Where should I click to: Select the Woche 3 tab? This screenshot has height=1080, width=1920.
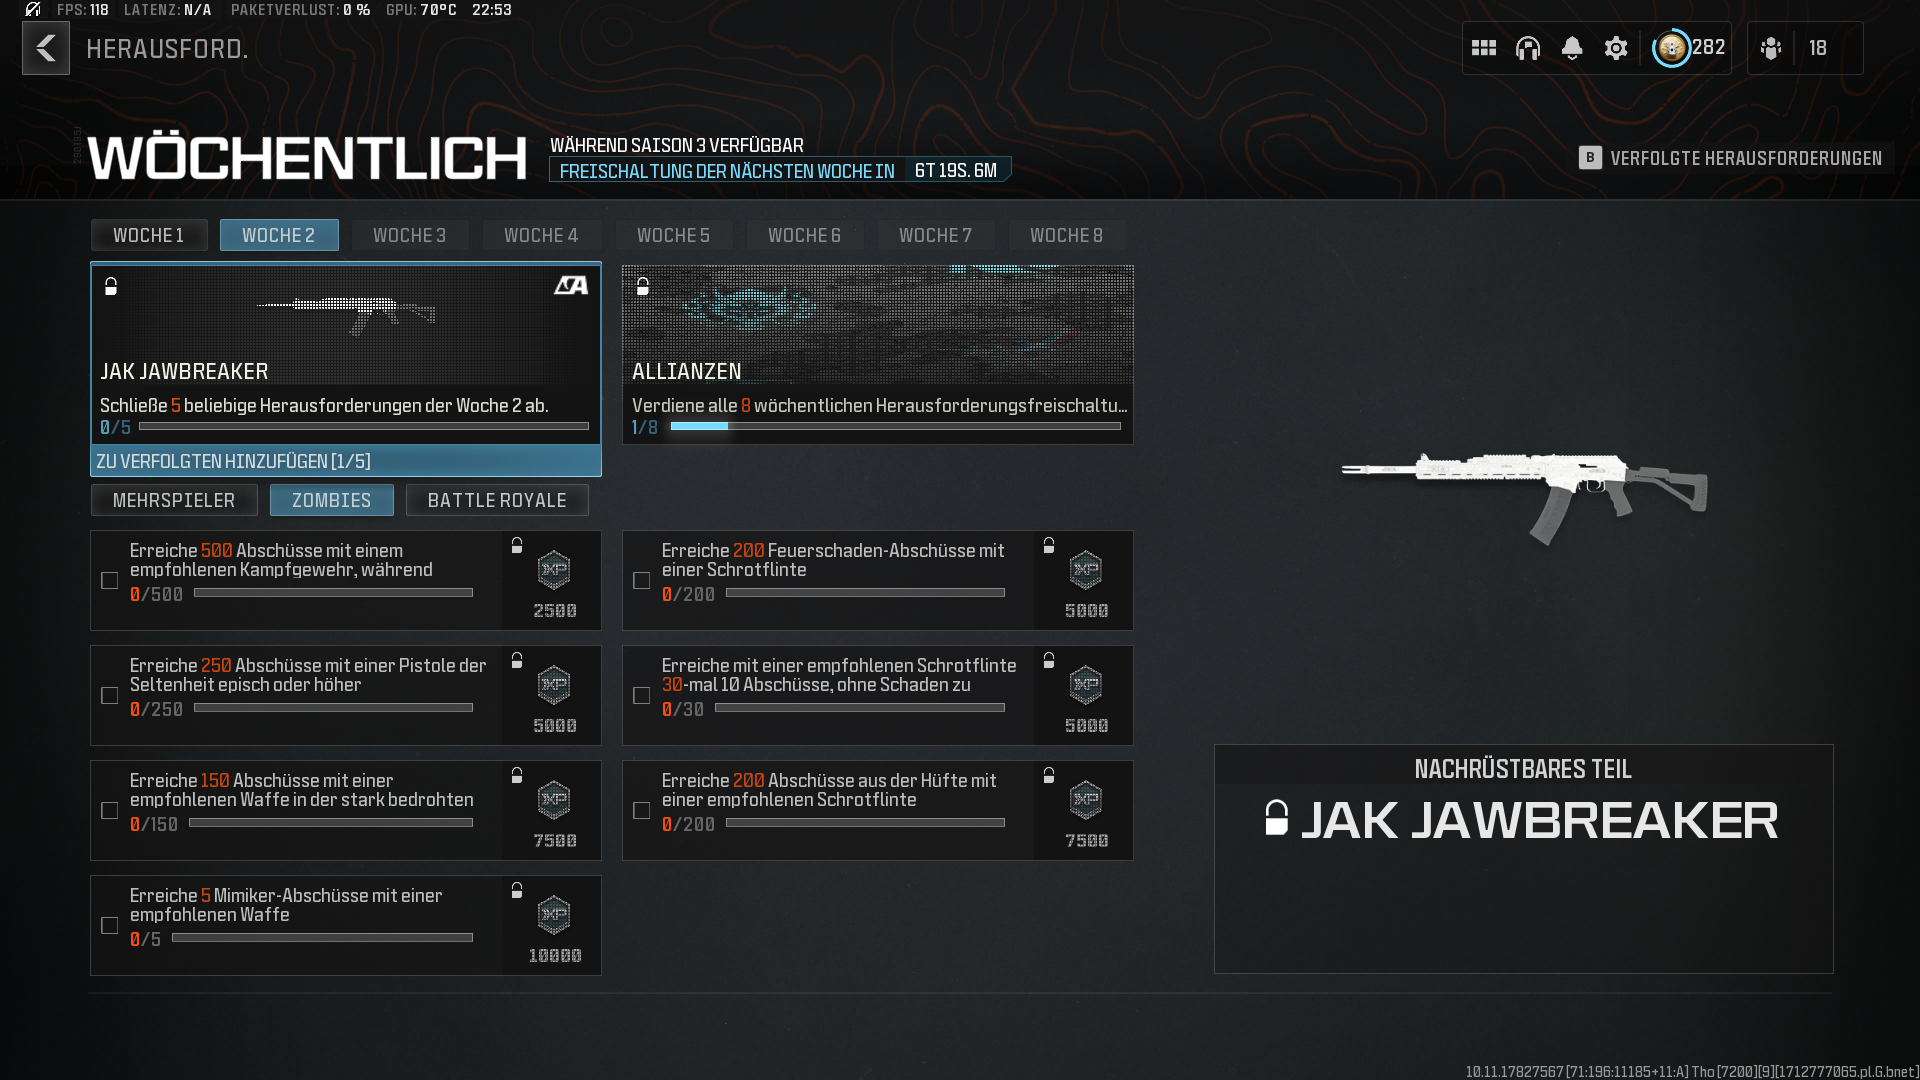point(409,235)
